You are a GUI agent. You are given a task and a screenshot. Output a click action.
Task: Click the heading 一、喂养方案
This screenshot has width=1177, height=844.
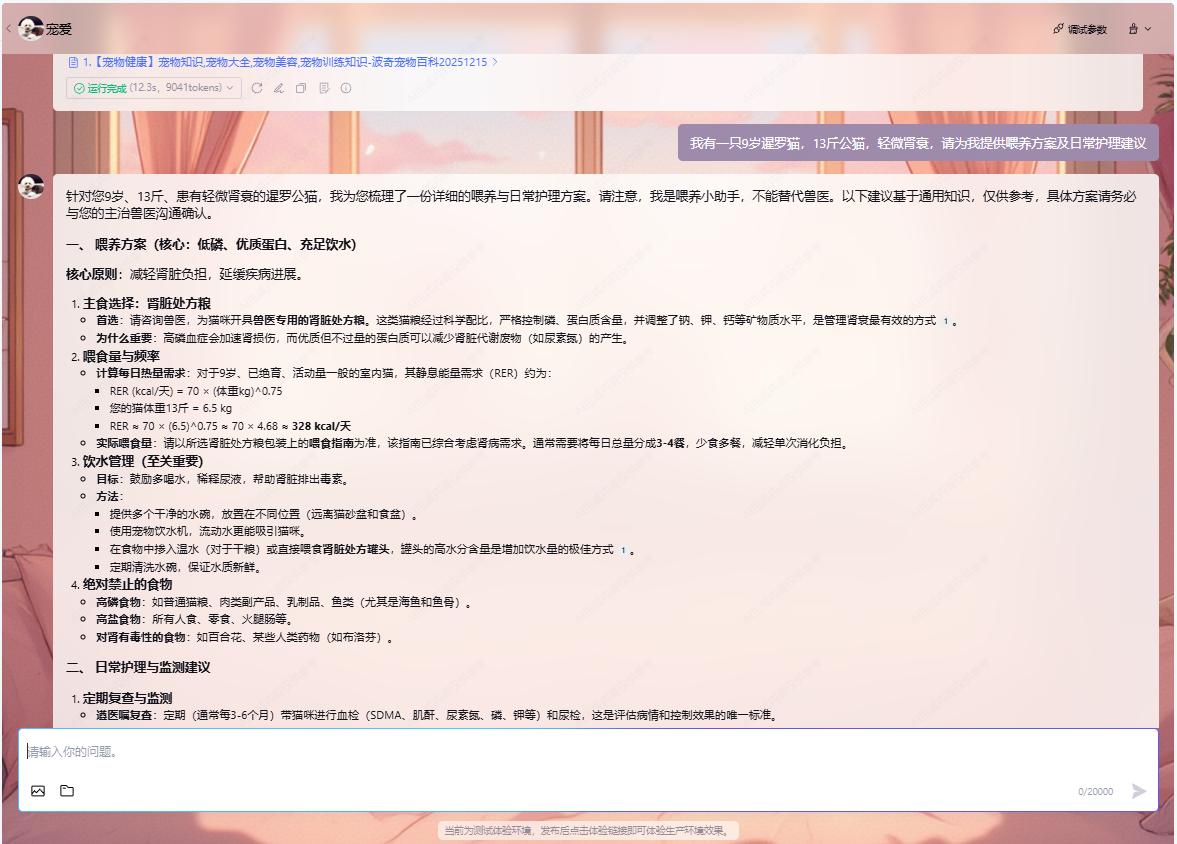tap(211, 244)
